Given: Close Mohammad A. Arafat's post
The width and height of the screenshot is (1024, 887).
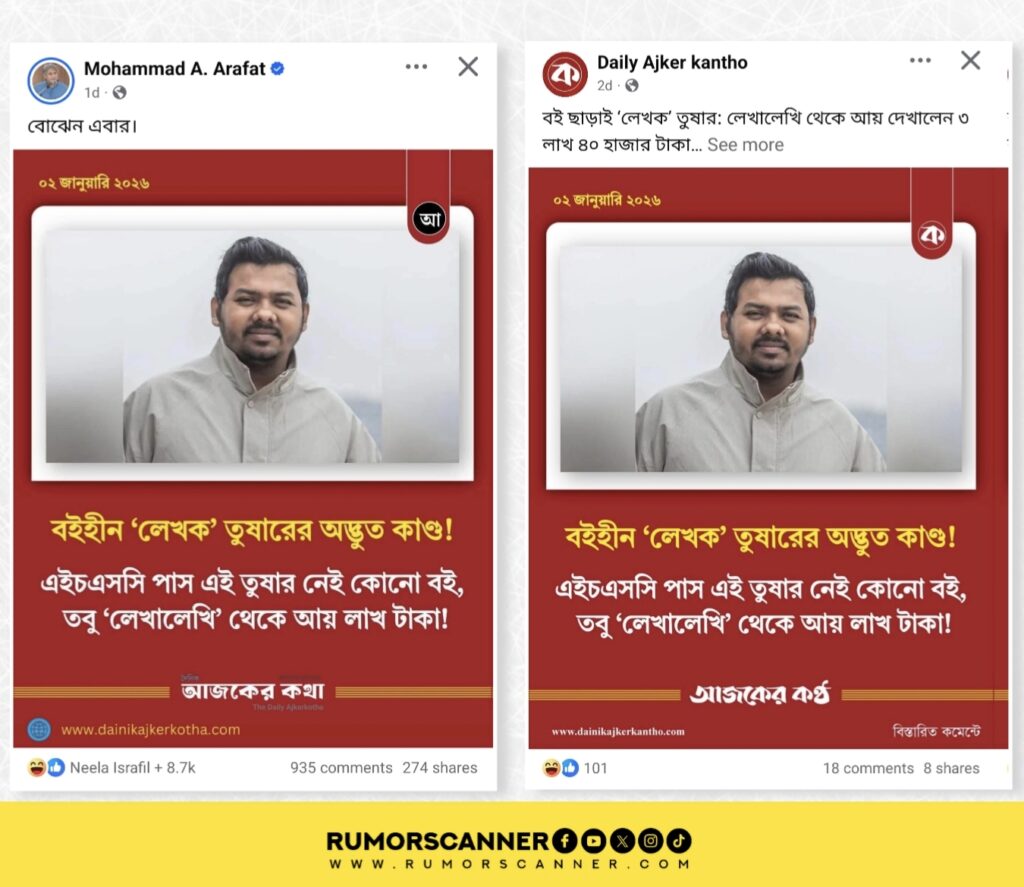Looking at the screenshot, I should (x=468, y=67).
